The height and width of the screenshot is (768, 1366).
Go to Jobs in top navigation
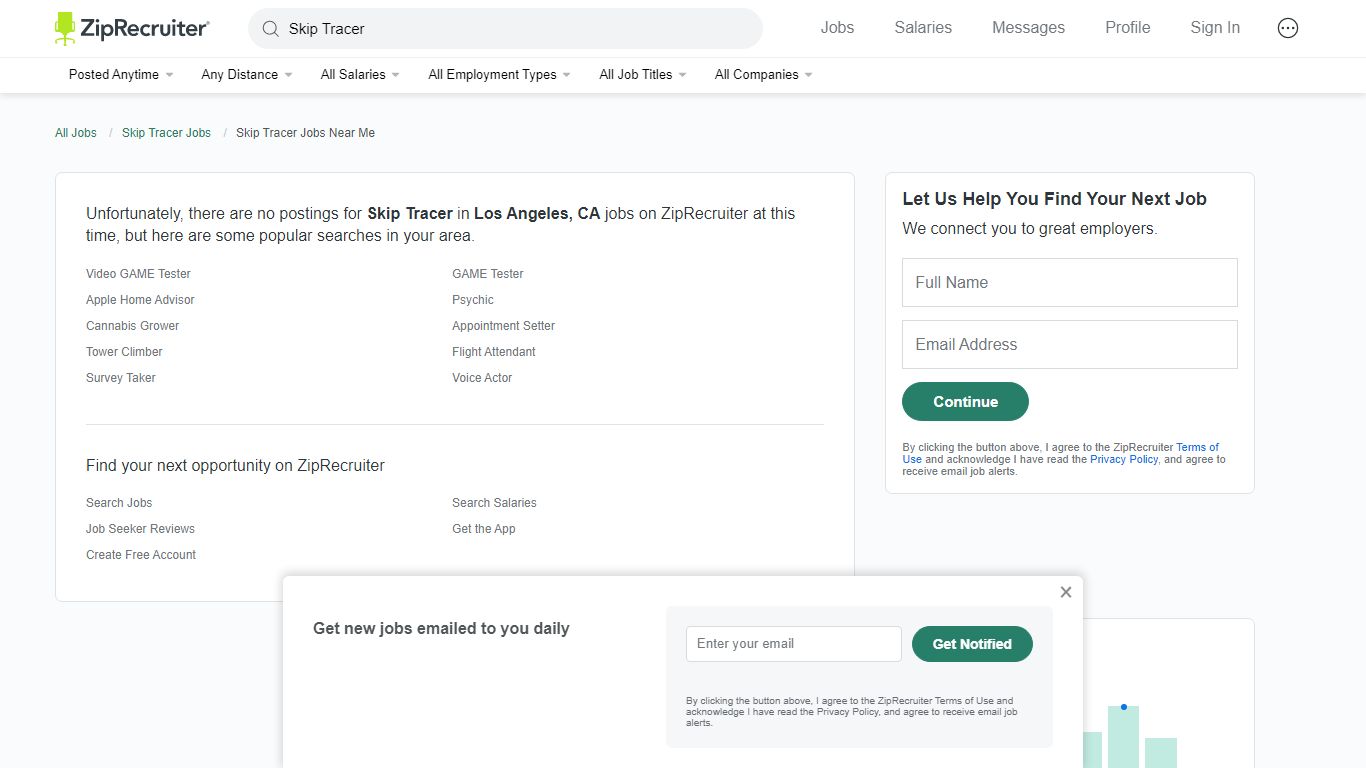point(837,28)
